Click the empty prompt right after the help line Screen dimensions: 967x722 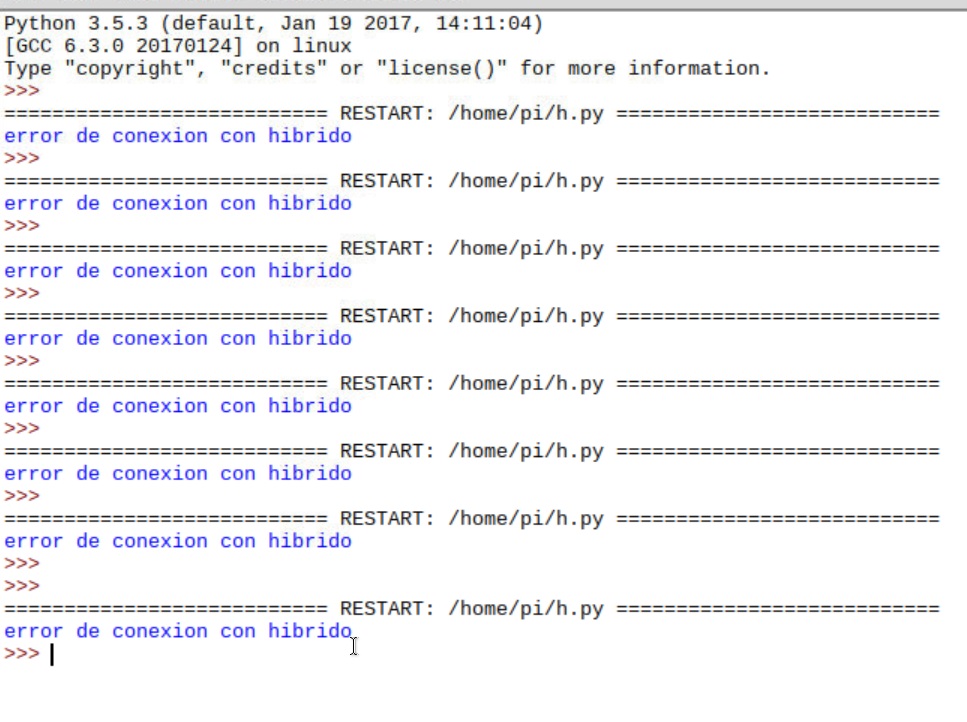pyautogui.click(x=22, y=91)
